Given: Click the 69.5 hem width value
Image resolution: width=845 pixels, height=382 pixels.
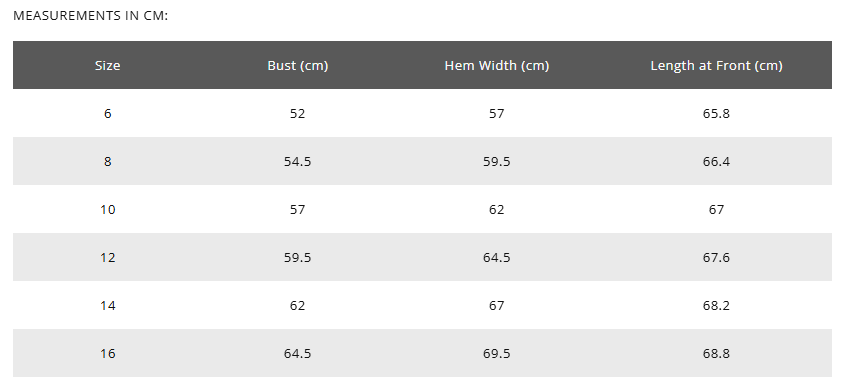Looking at the screenshot, I should coord(496,353).
